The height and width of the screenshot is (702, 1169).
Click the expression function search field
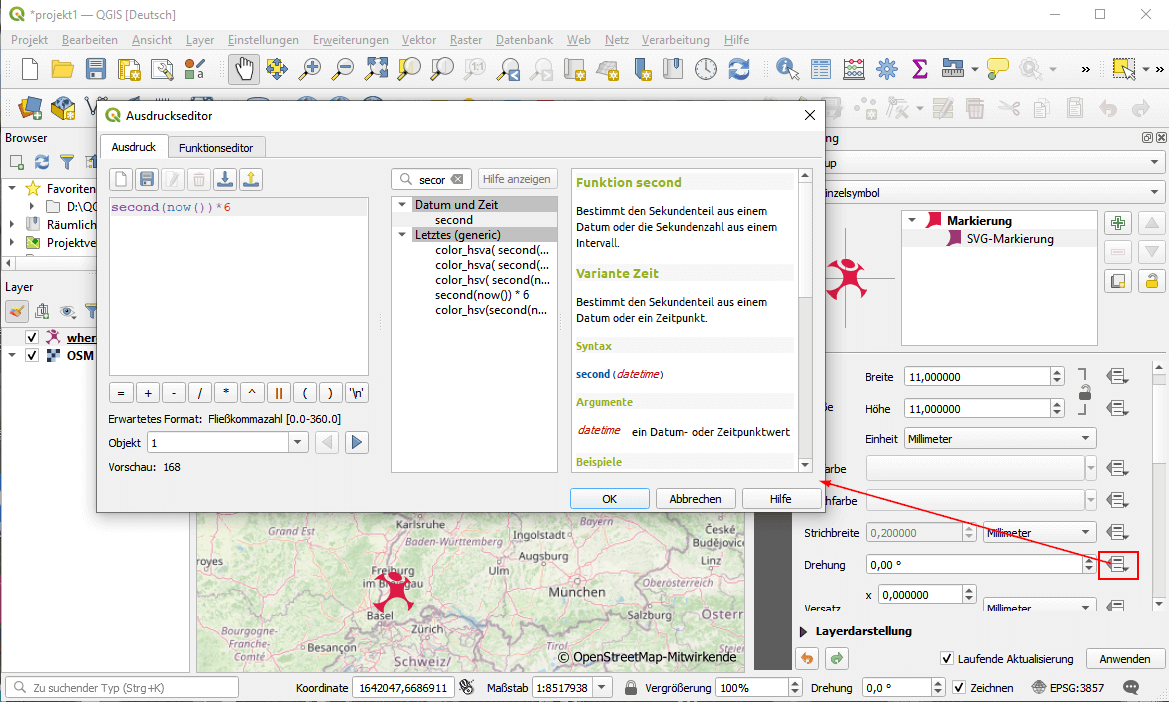coord(432,180)
